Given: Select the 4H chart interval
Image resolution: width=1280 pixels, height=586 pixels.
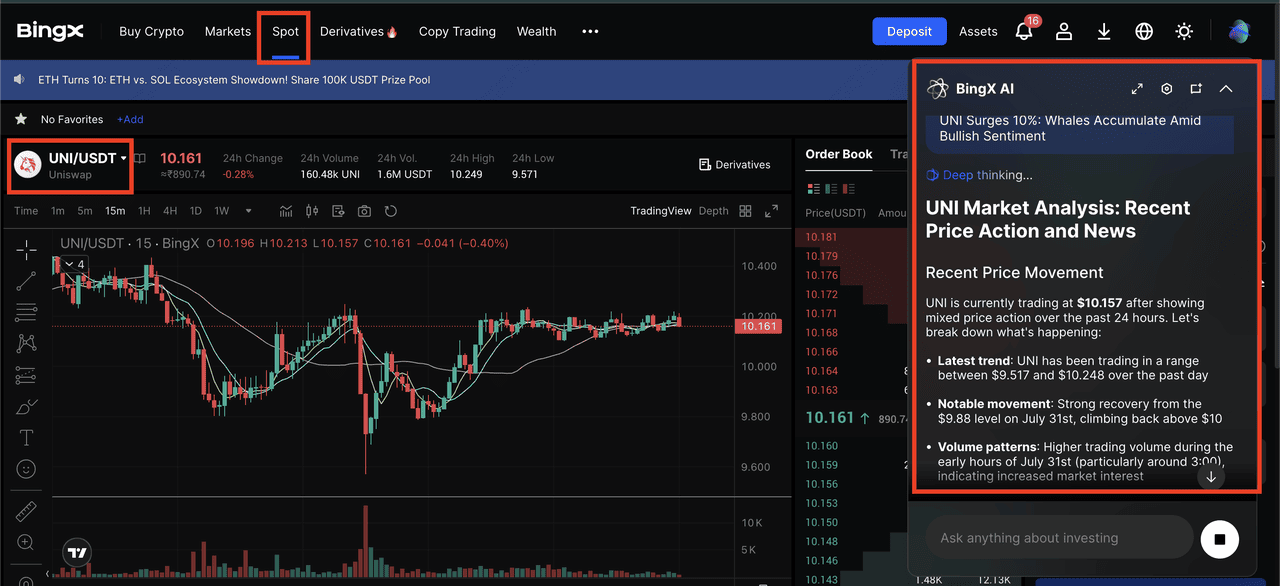Looking at the screenshot, I should click(x=170, y=211).
